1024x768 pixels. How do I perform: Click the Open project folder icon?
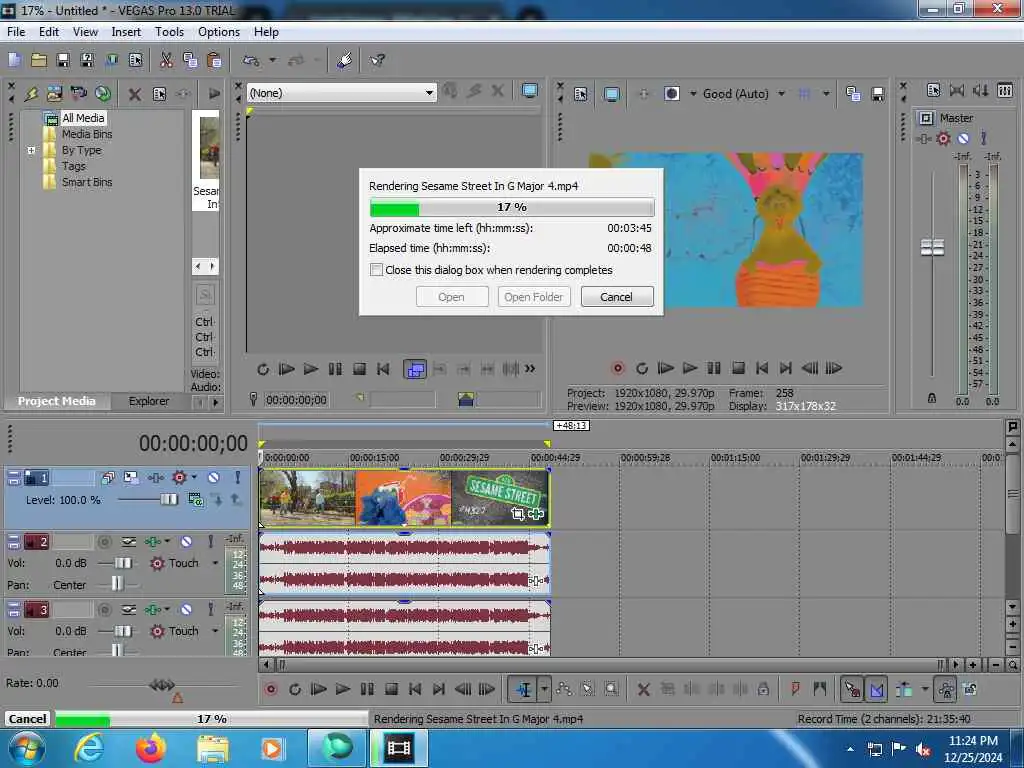coord(39,60)
